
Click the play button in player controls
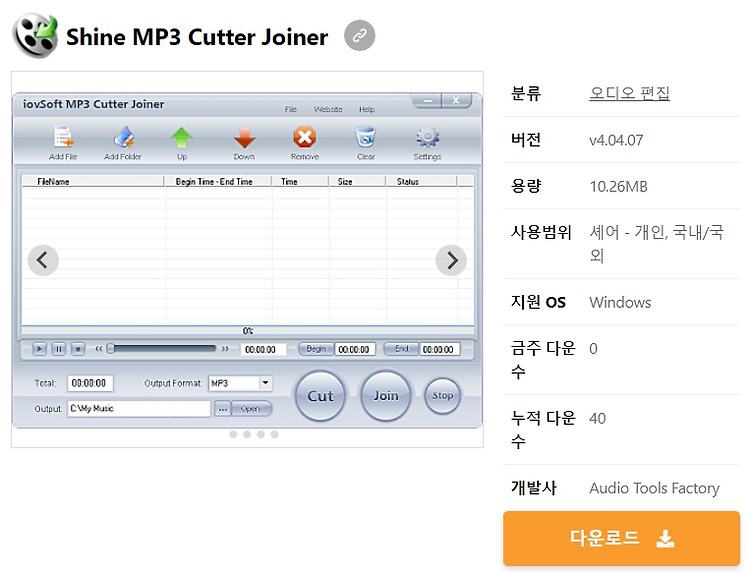[x=39, y=349]
